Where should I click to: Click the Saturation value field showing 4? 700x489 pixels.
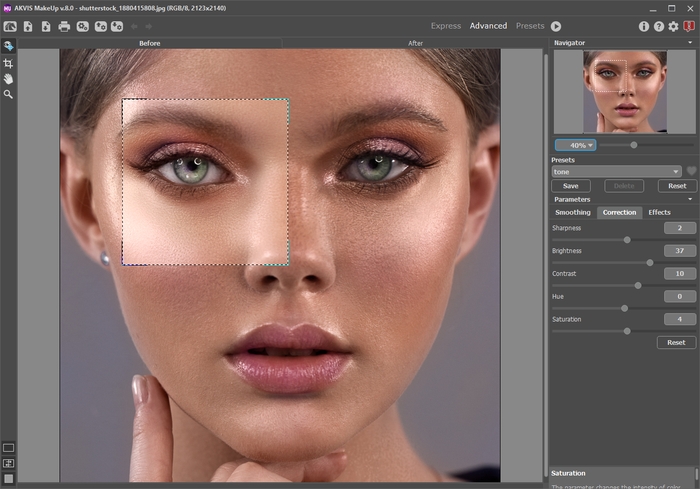(x=679, y=319)
